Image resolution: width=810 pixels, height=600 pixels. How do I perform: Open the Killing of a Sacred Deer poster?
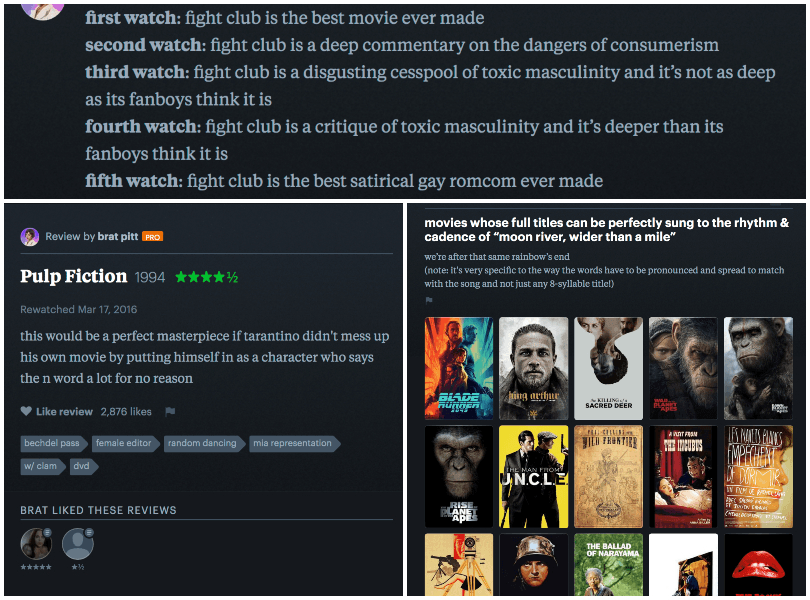click(609, 368)
